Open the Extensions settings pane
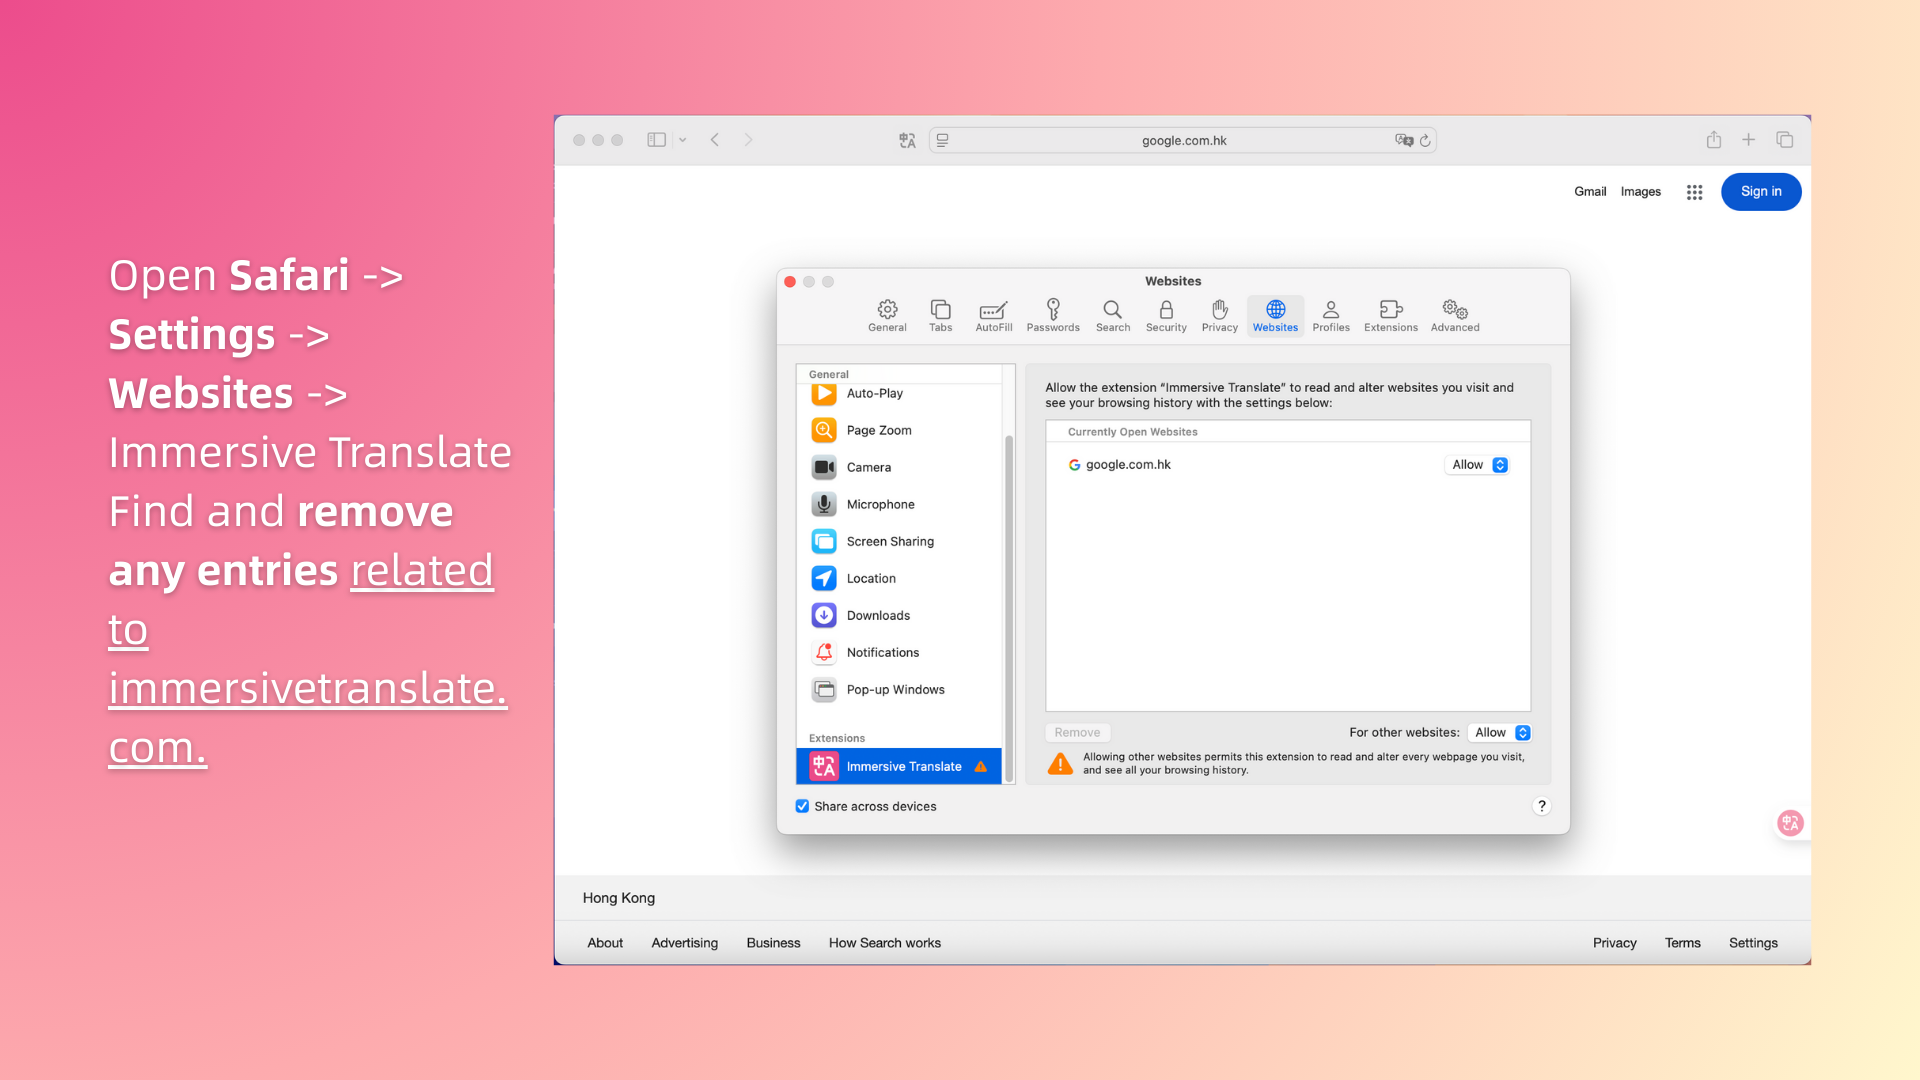Screen dimensions: 1920x1080 (x=1390, y=315)
